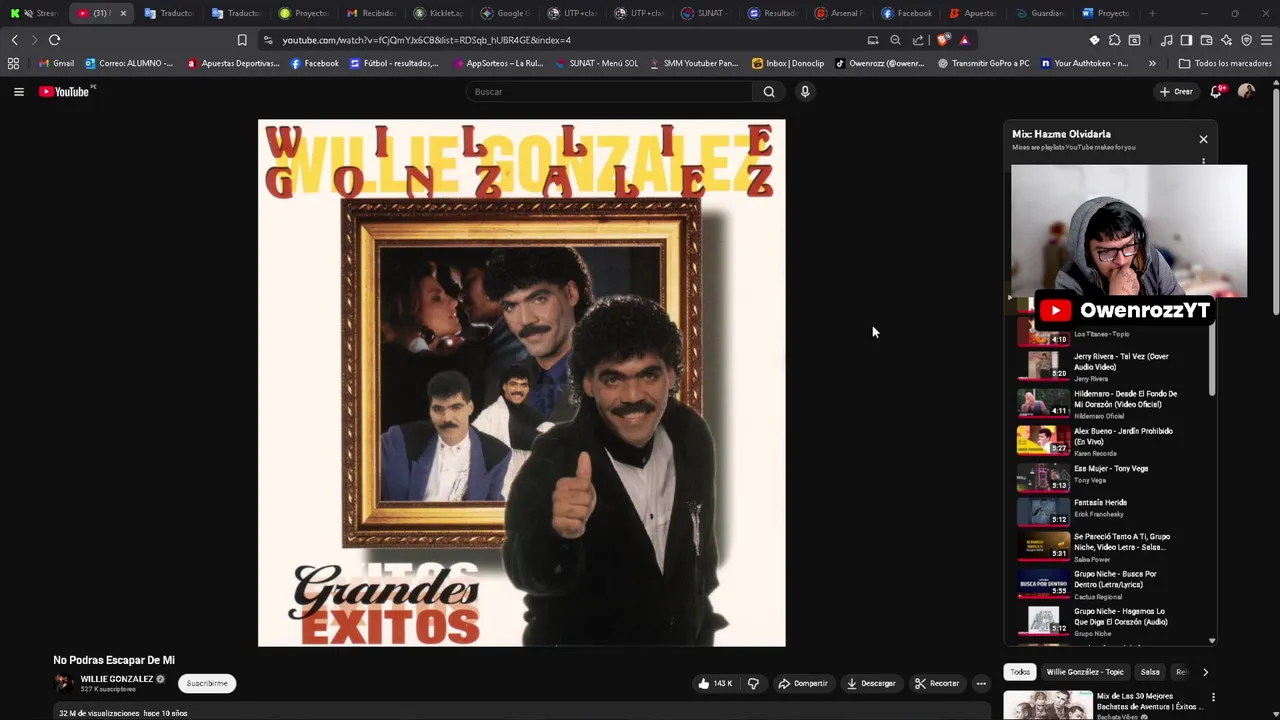Open the Crear create menu
This screenshot has height=720, width=1280.
(x=1176, y=91)
